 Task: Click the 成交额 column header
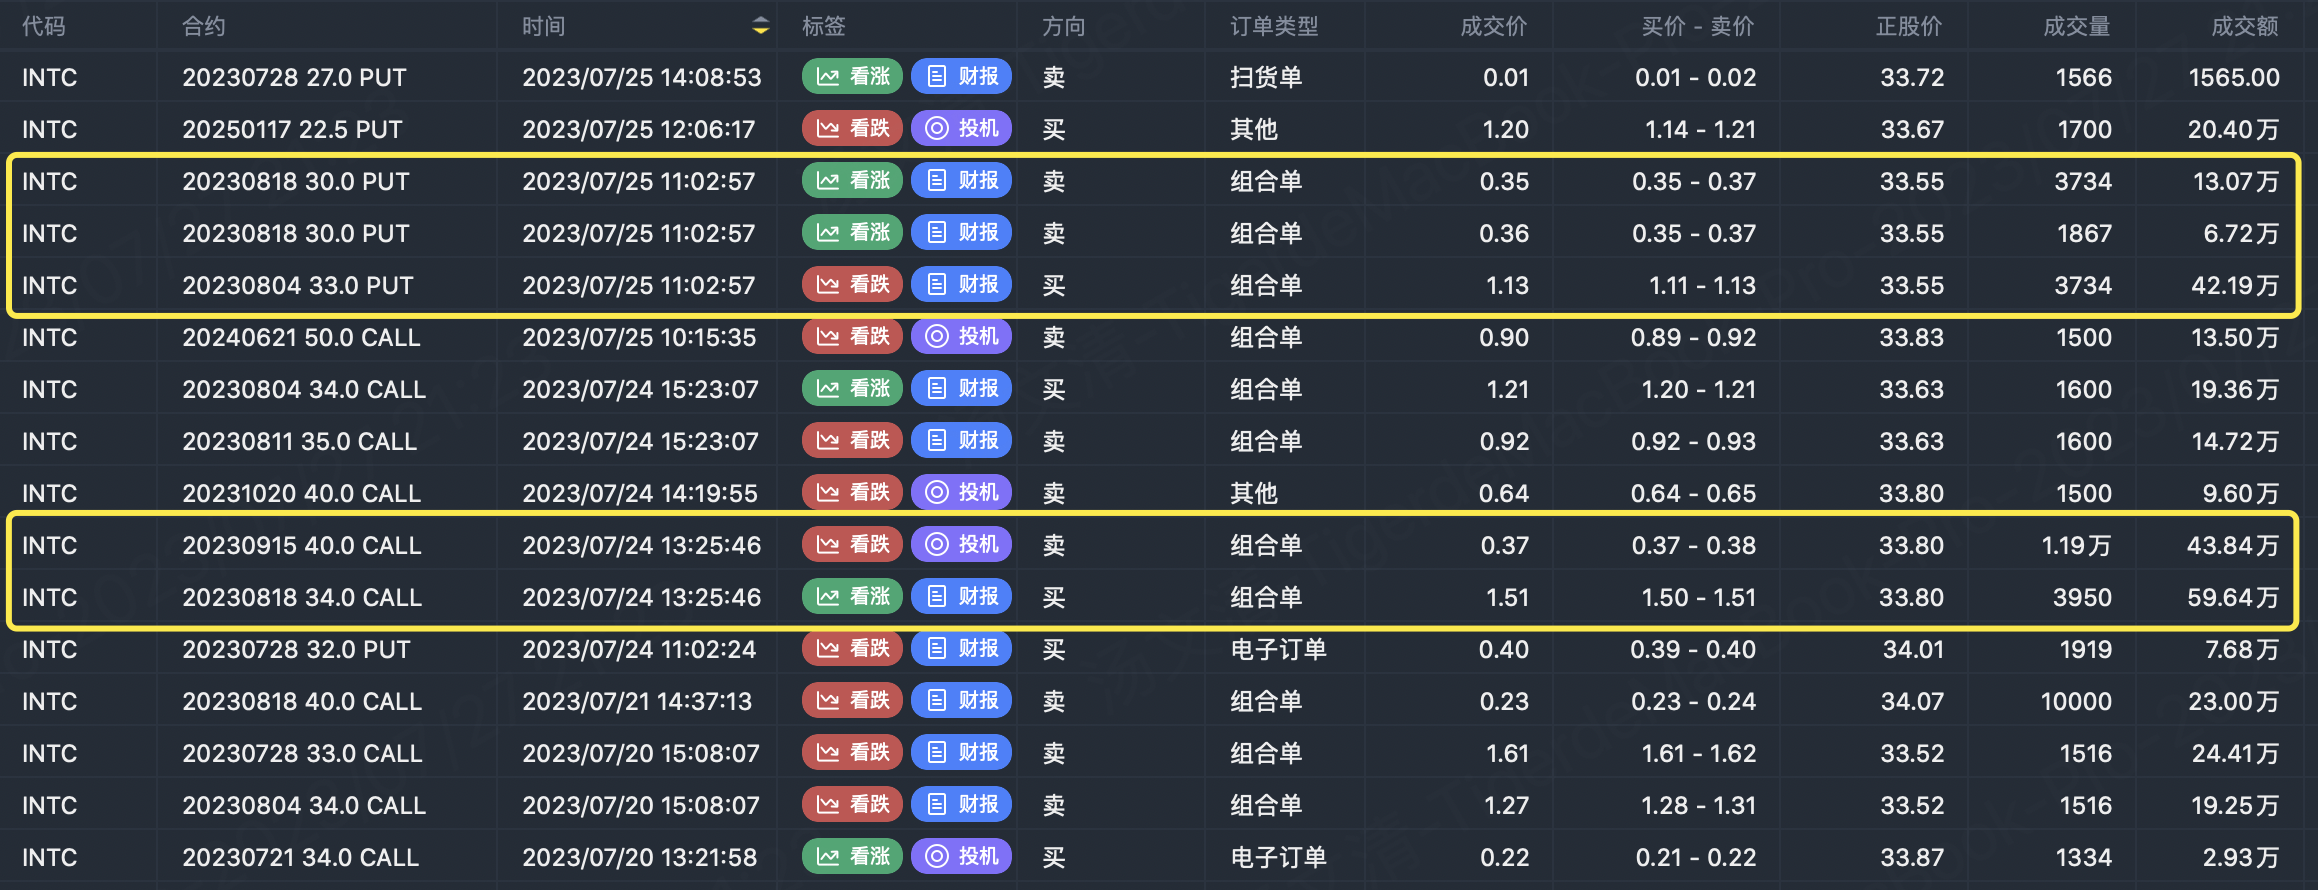pos(2245,26)
